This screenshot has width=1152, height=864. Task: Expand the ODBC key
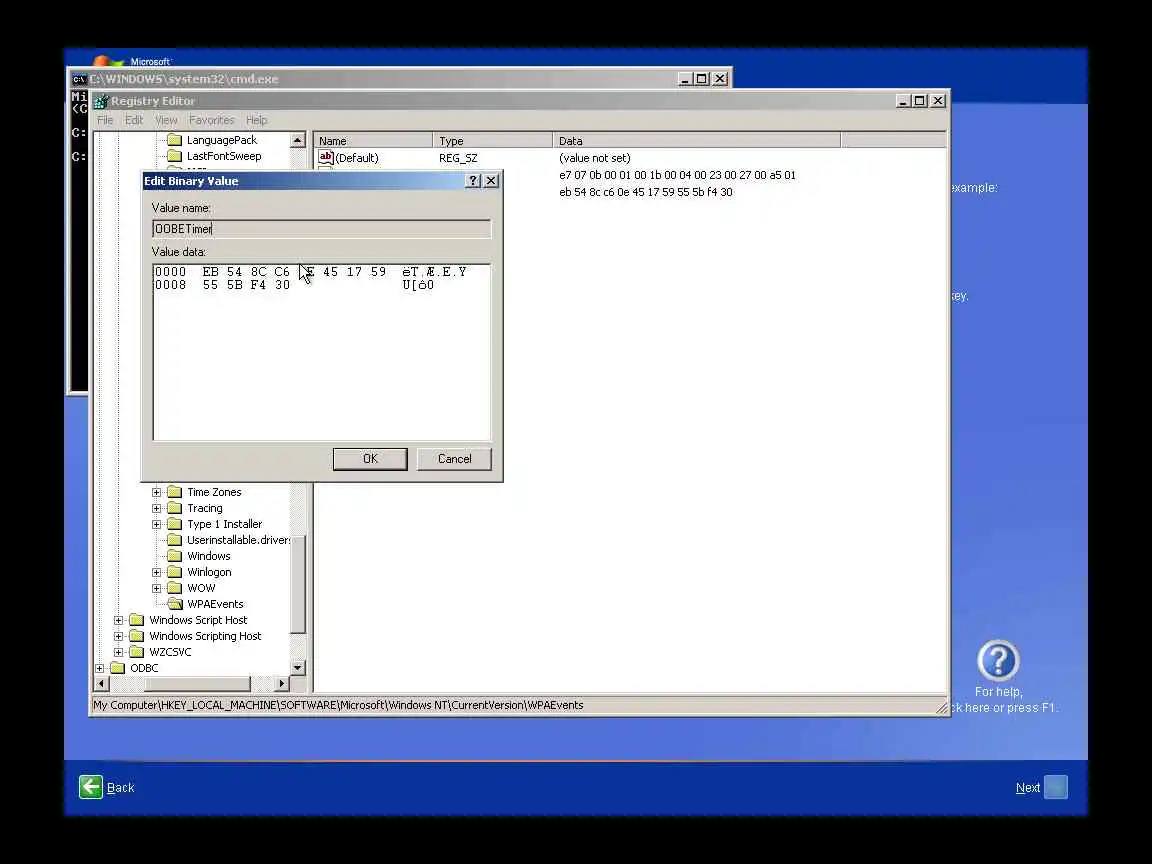pyautogui.click(x=100, y=669)
